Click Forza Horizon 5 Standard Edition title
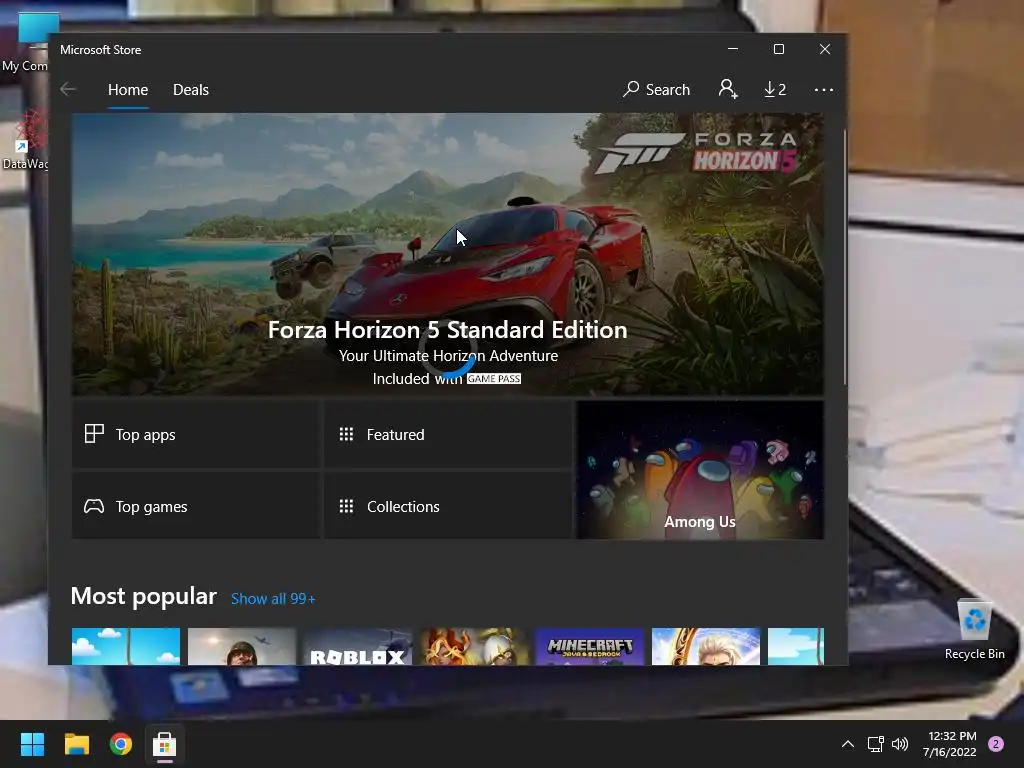 pos(447,330)
